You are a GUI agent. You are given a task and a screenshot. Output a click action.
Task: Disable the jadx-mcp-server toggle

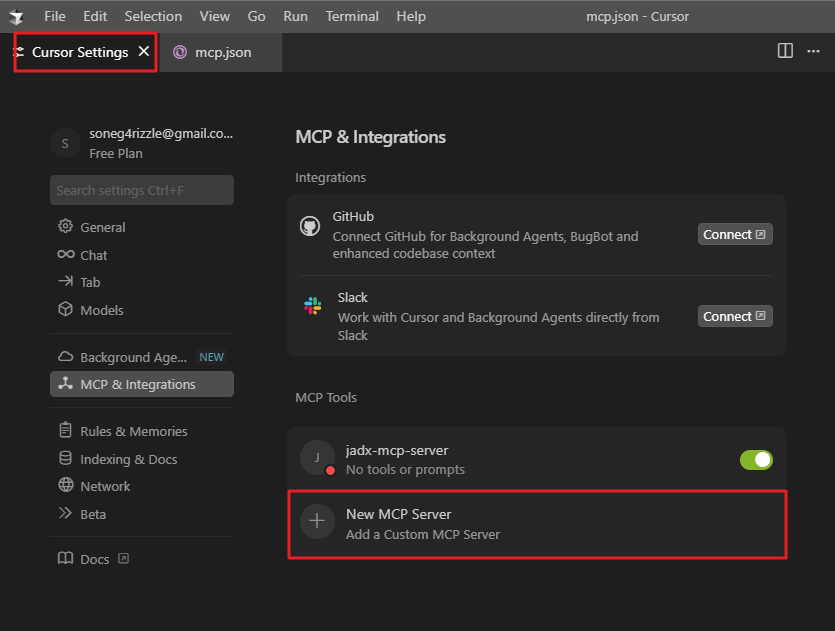click(756, 460)
